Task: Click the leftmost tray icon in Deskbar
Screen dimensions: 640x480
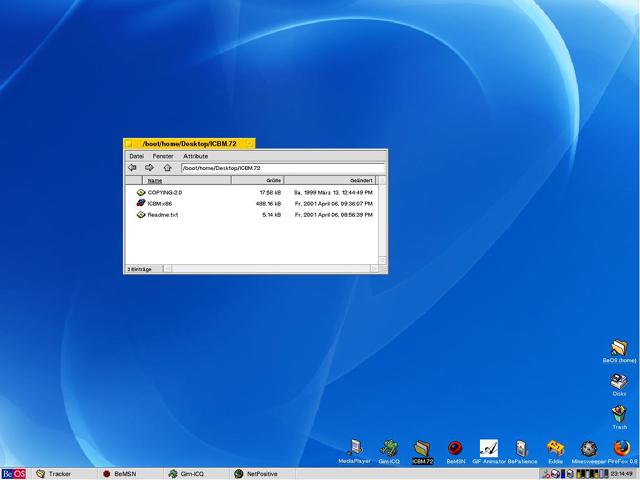Action: (x=547, y=474)
